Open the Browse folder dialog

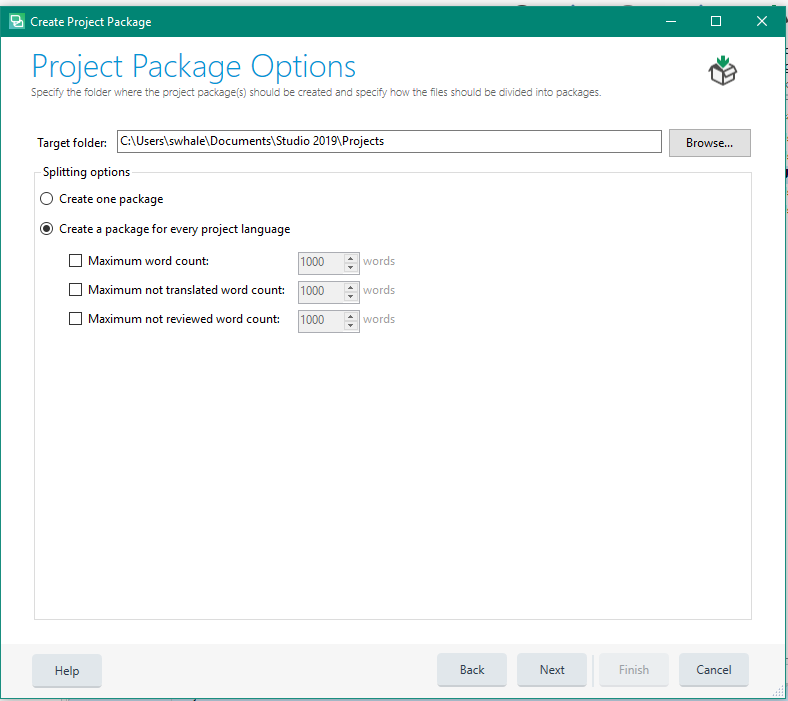(709, 143)
